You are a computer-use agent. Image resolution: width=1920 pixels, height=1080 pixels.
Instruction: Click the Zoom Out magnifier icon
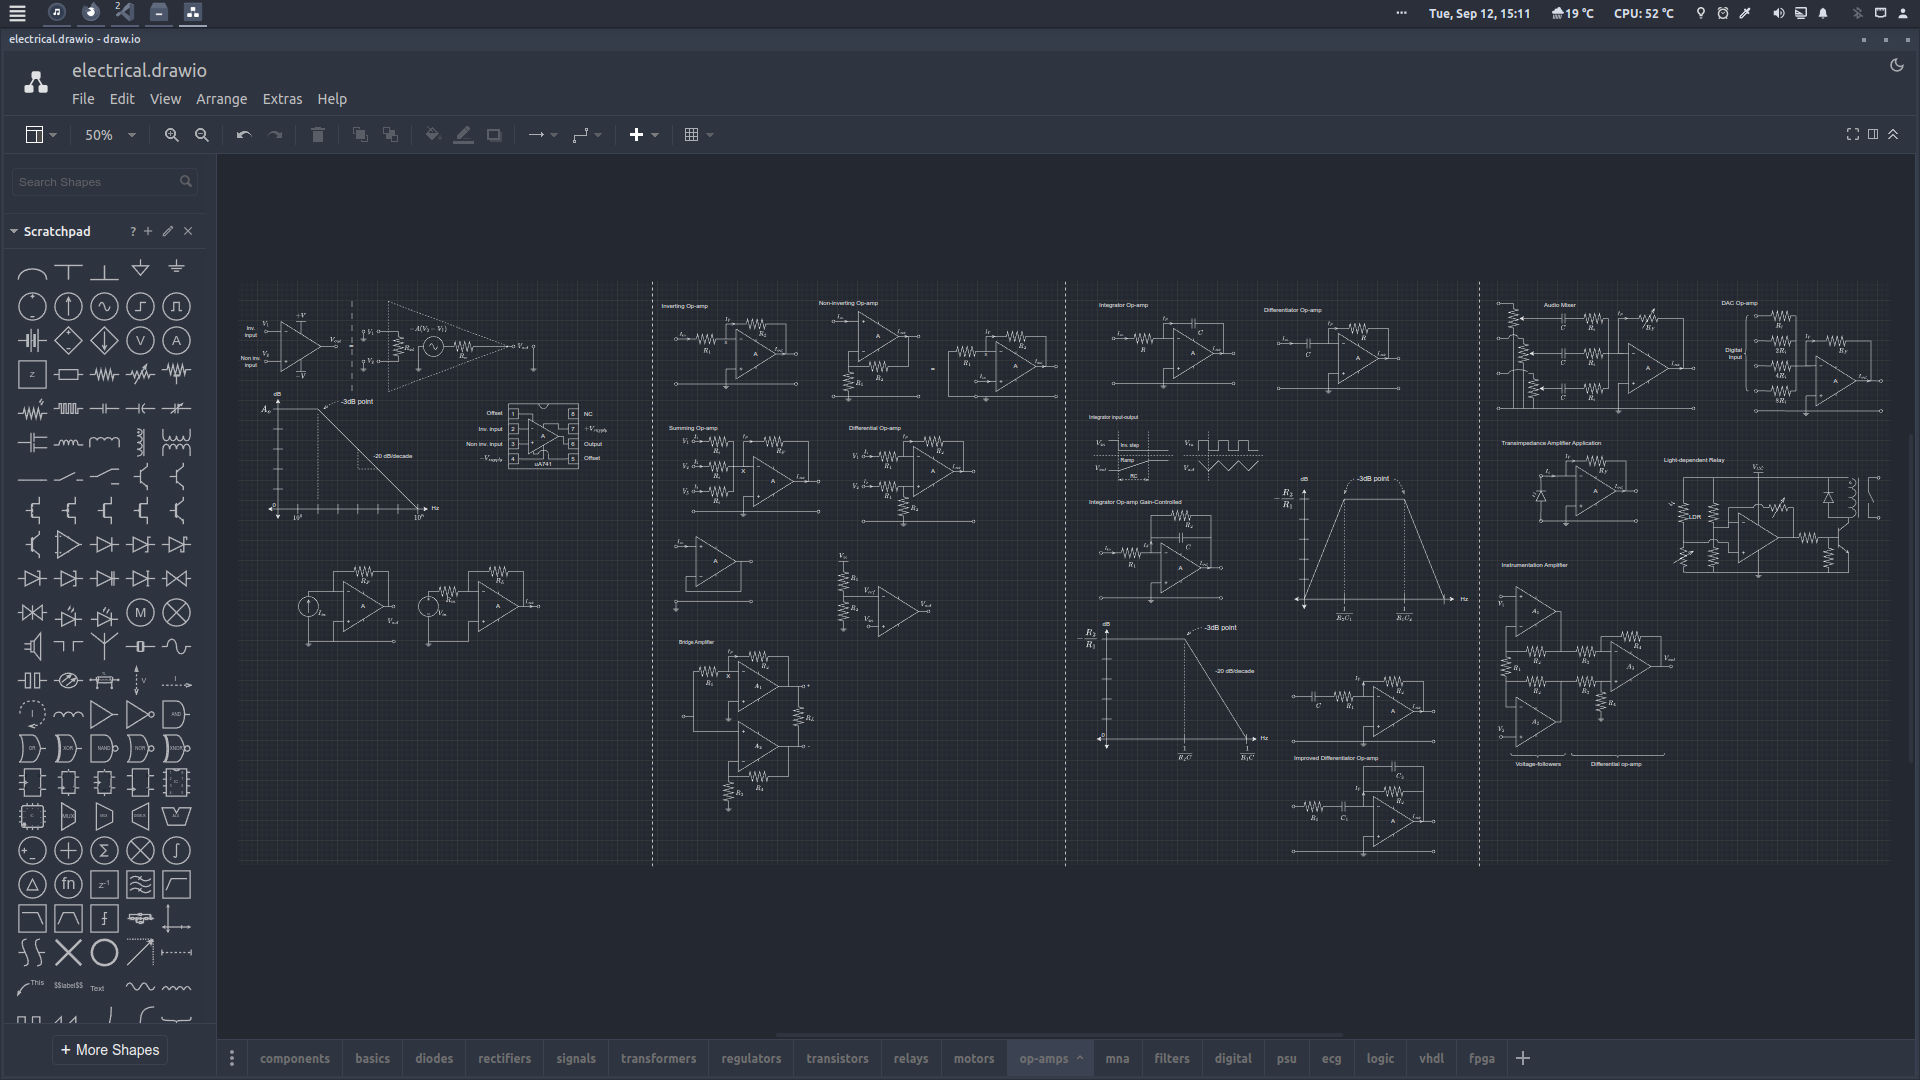click(202, 135)
